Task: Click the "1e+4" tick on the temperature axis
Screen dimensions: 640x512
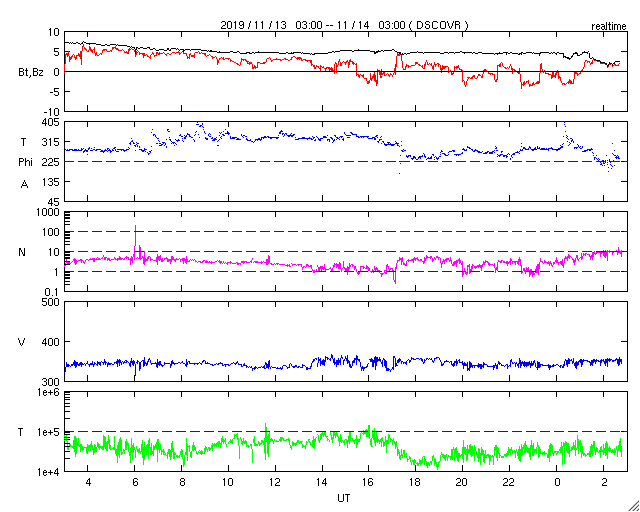Action: coord(46,471)
